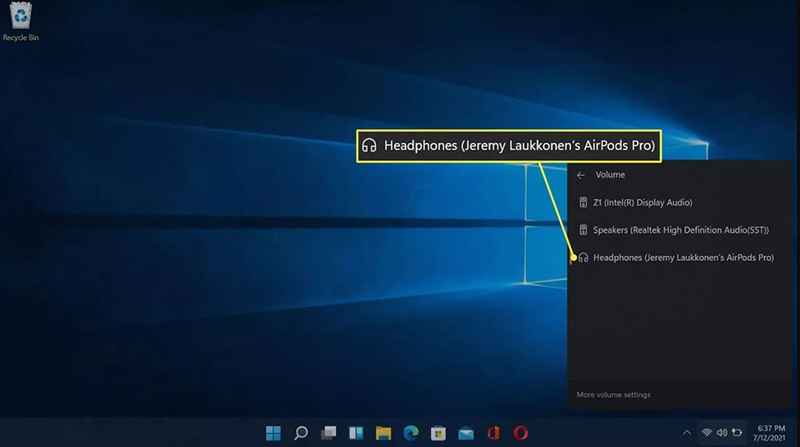This screenshot has width=800, height=447.
Task: Open Microsoft Store from the taskbar
Action: (438, 433)
